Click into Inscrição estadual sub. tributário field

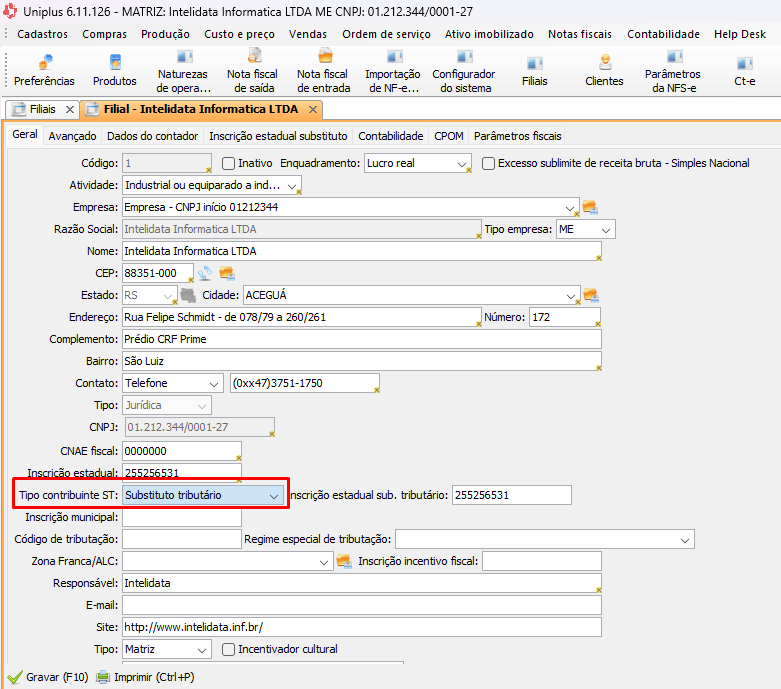click(512, 496)
